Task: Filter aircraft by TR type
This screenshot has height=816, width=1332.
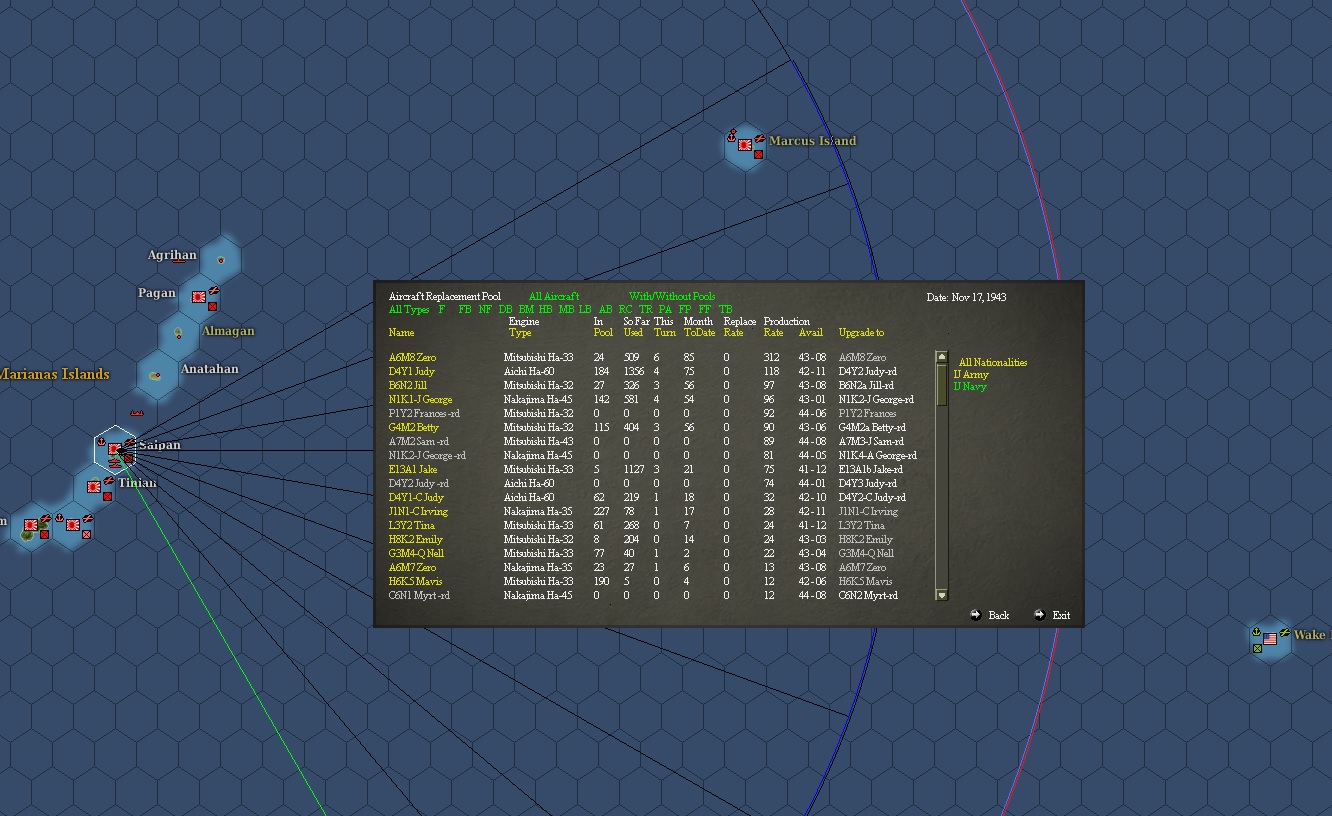Action: [646, 310]
